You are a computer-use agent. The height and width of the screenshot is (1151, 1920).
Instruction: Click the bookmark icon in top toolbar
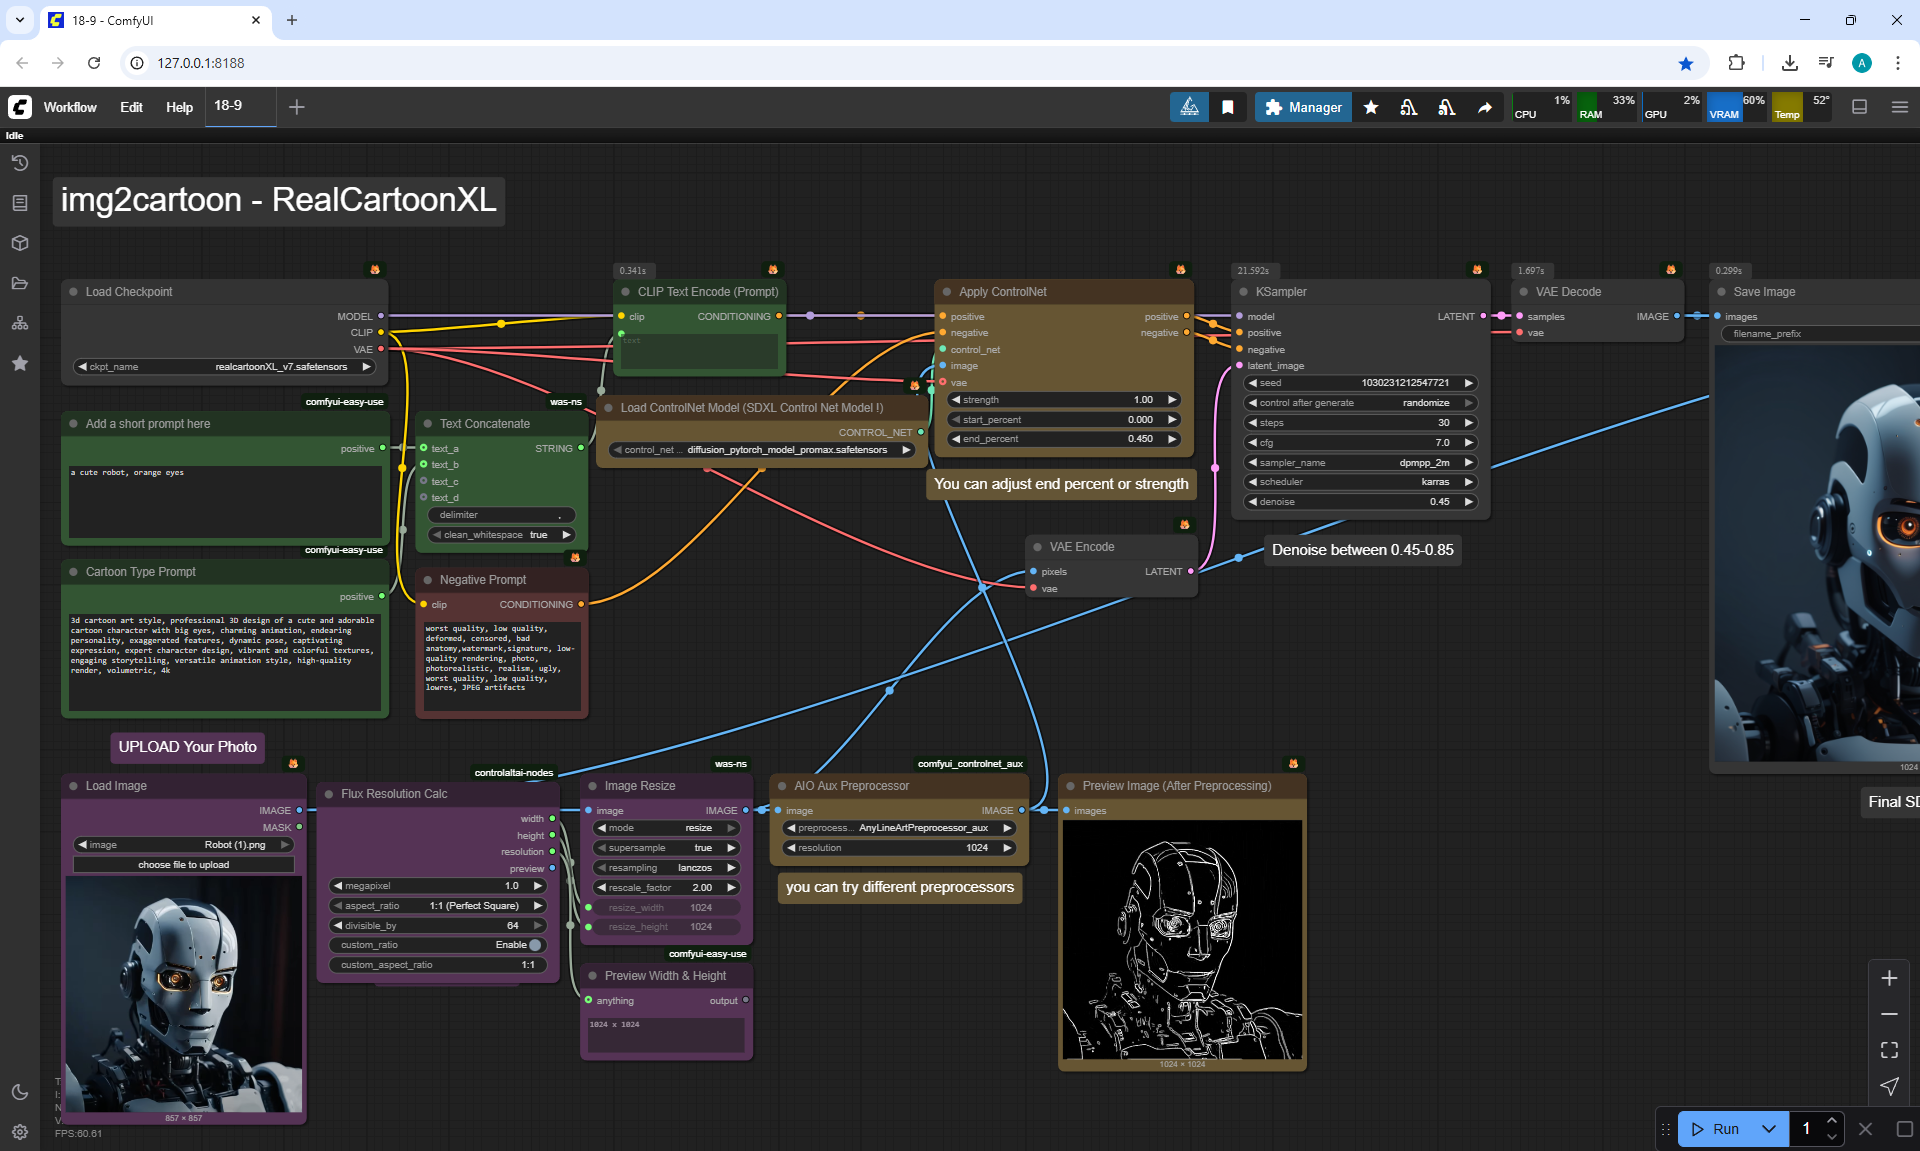(1228, 107)
